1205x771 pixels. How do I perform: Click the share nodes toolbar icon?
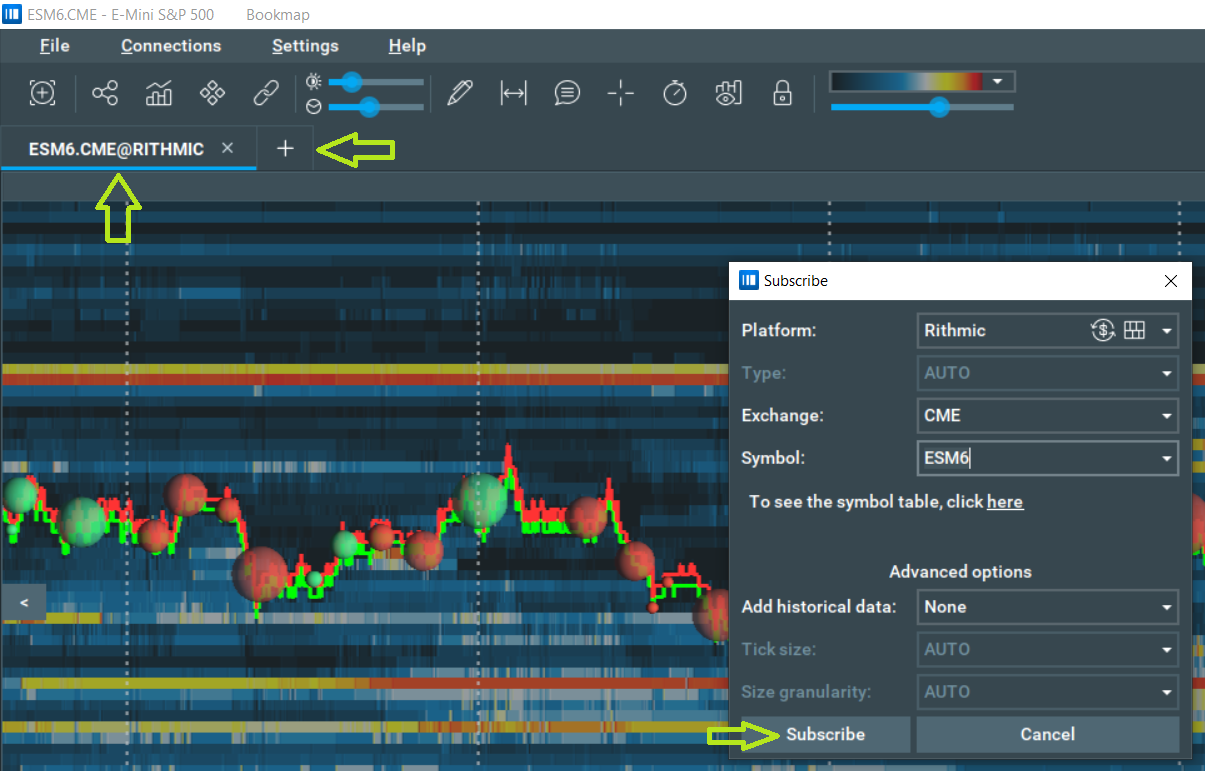click(x=105, y=94)
